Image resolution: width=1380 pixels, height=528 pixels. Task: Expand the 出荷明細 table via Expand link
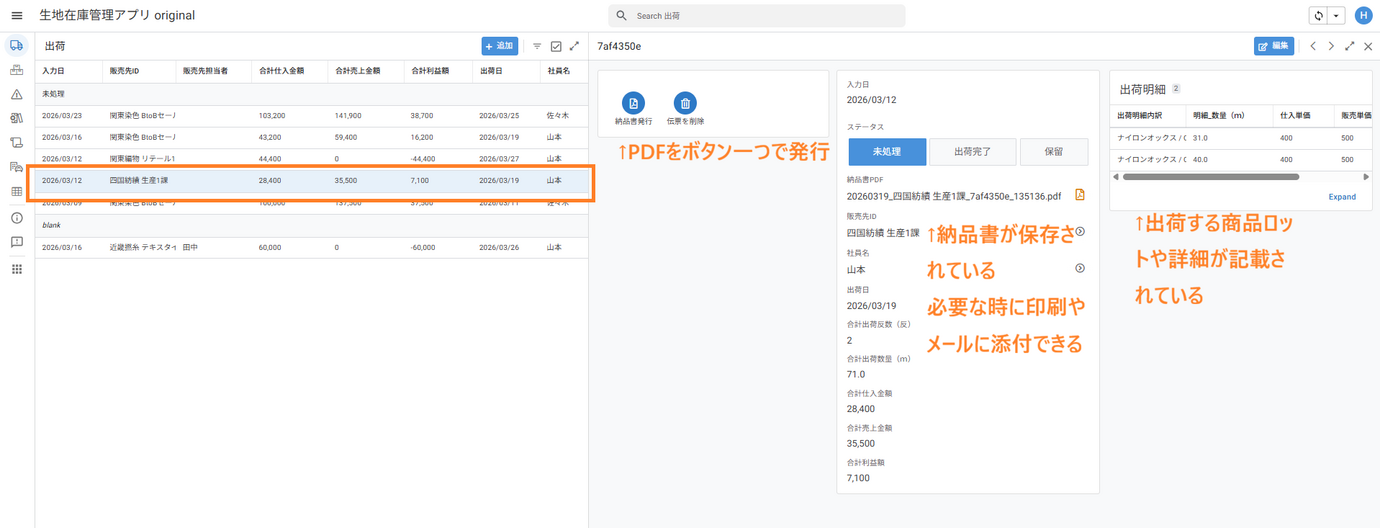click(1342, 197)
